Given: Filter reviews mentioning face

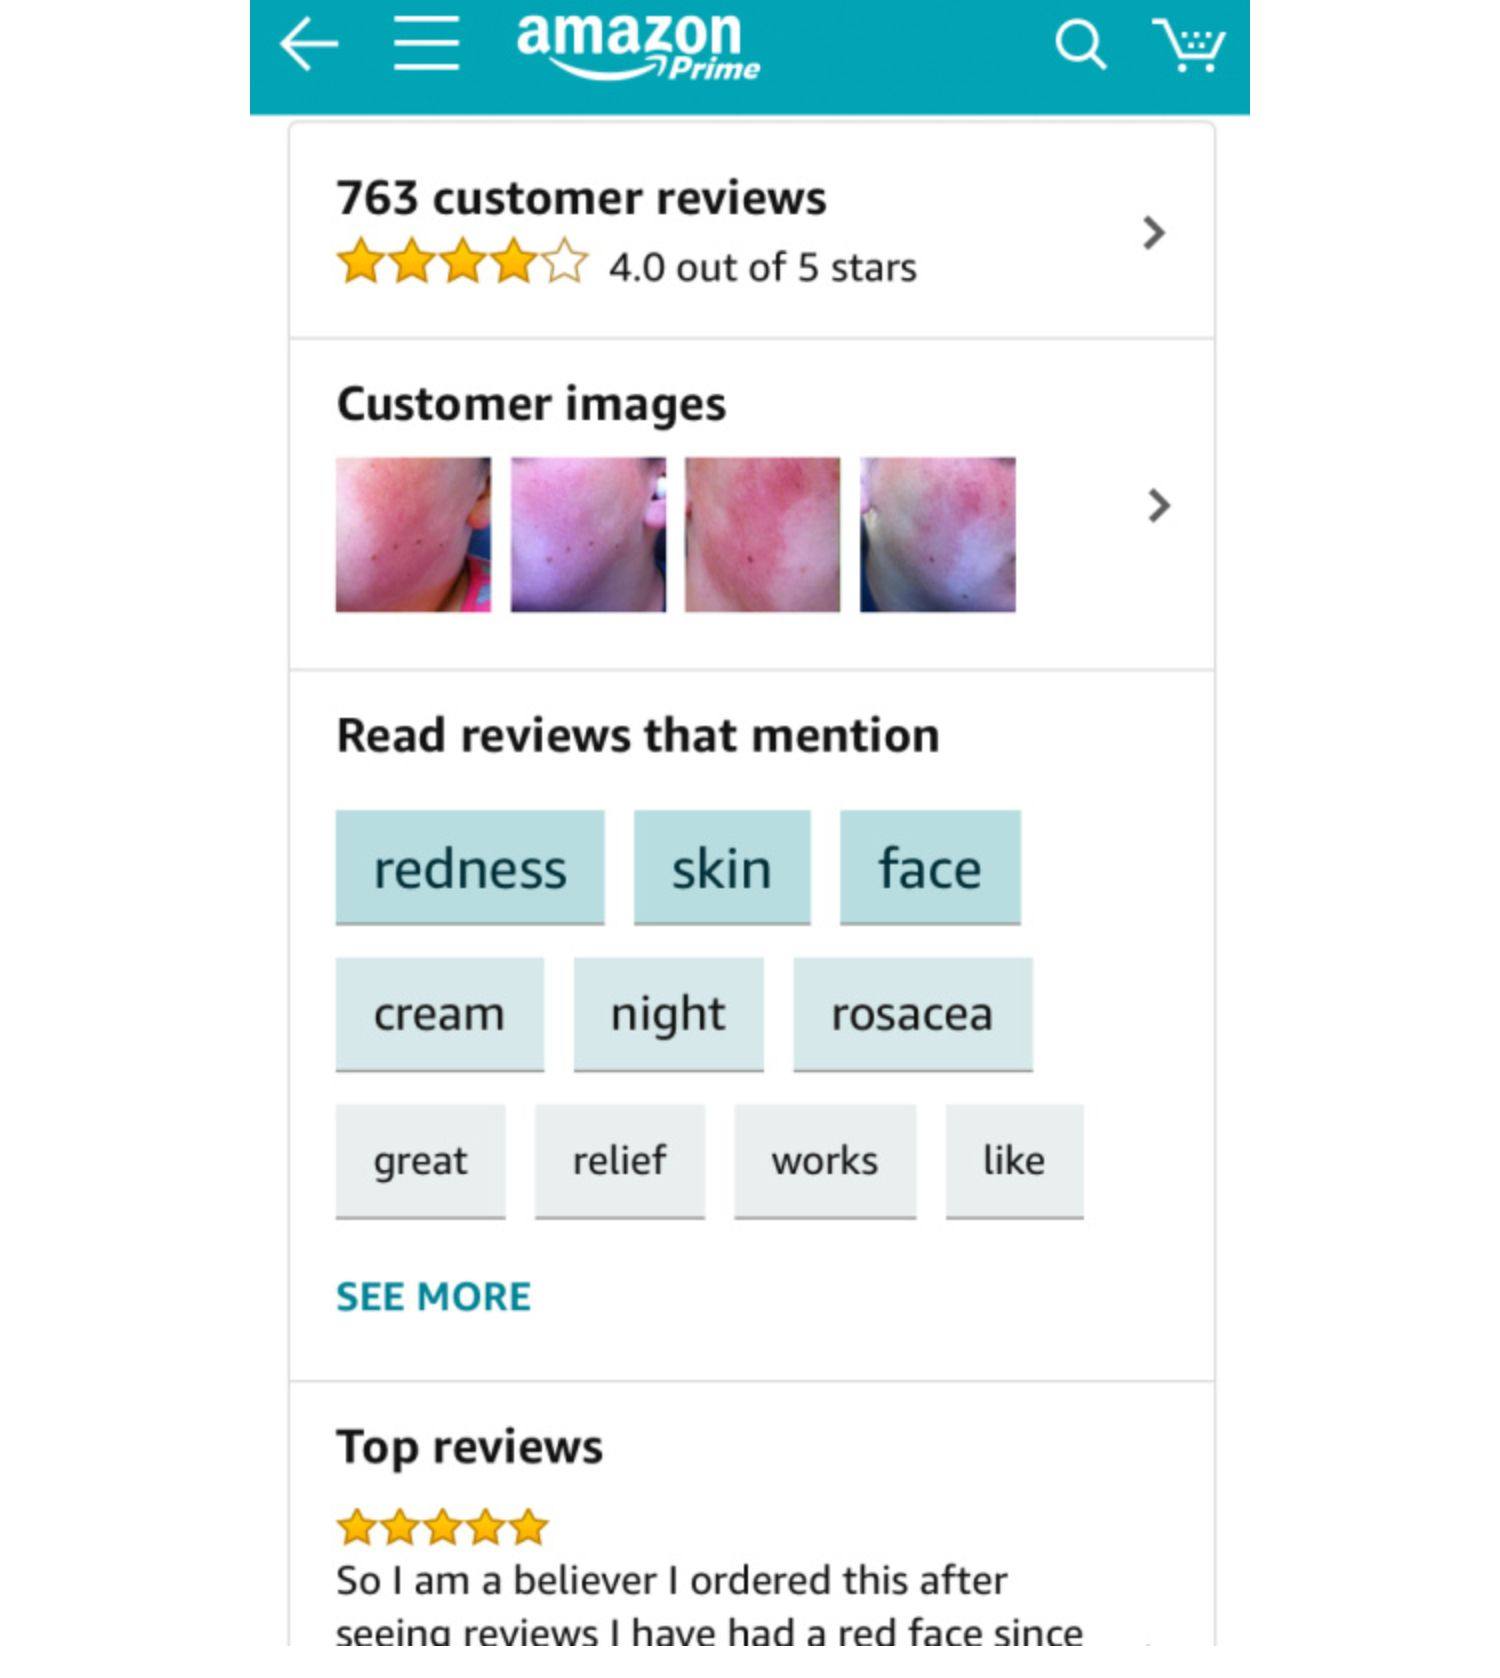Looking at the screenshot, I should click(929, 867).
